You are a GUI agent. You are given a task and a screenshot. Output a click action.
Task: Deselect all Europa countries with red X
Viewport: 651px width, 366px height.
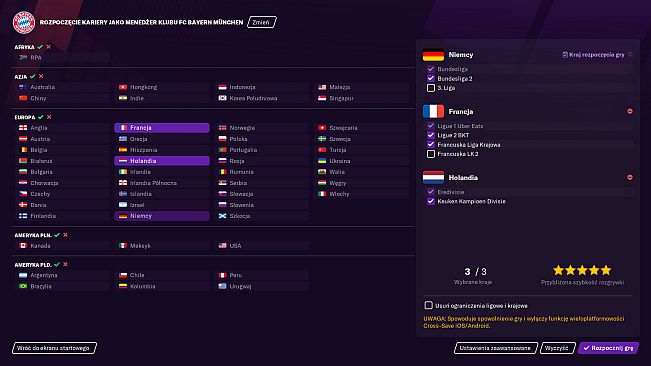coord(49,117)
